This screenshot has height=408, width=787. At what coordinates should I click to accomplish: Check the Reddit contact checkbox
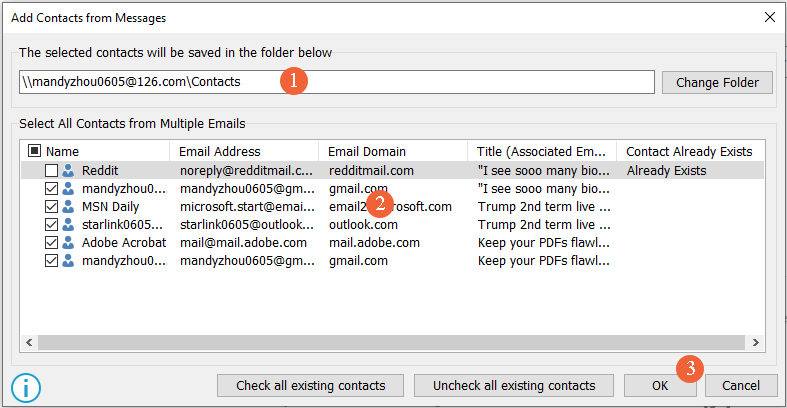pos(51,171)
